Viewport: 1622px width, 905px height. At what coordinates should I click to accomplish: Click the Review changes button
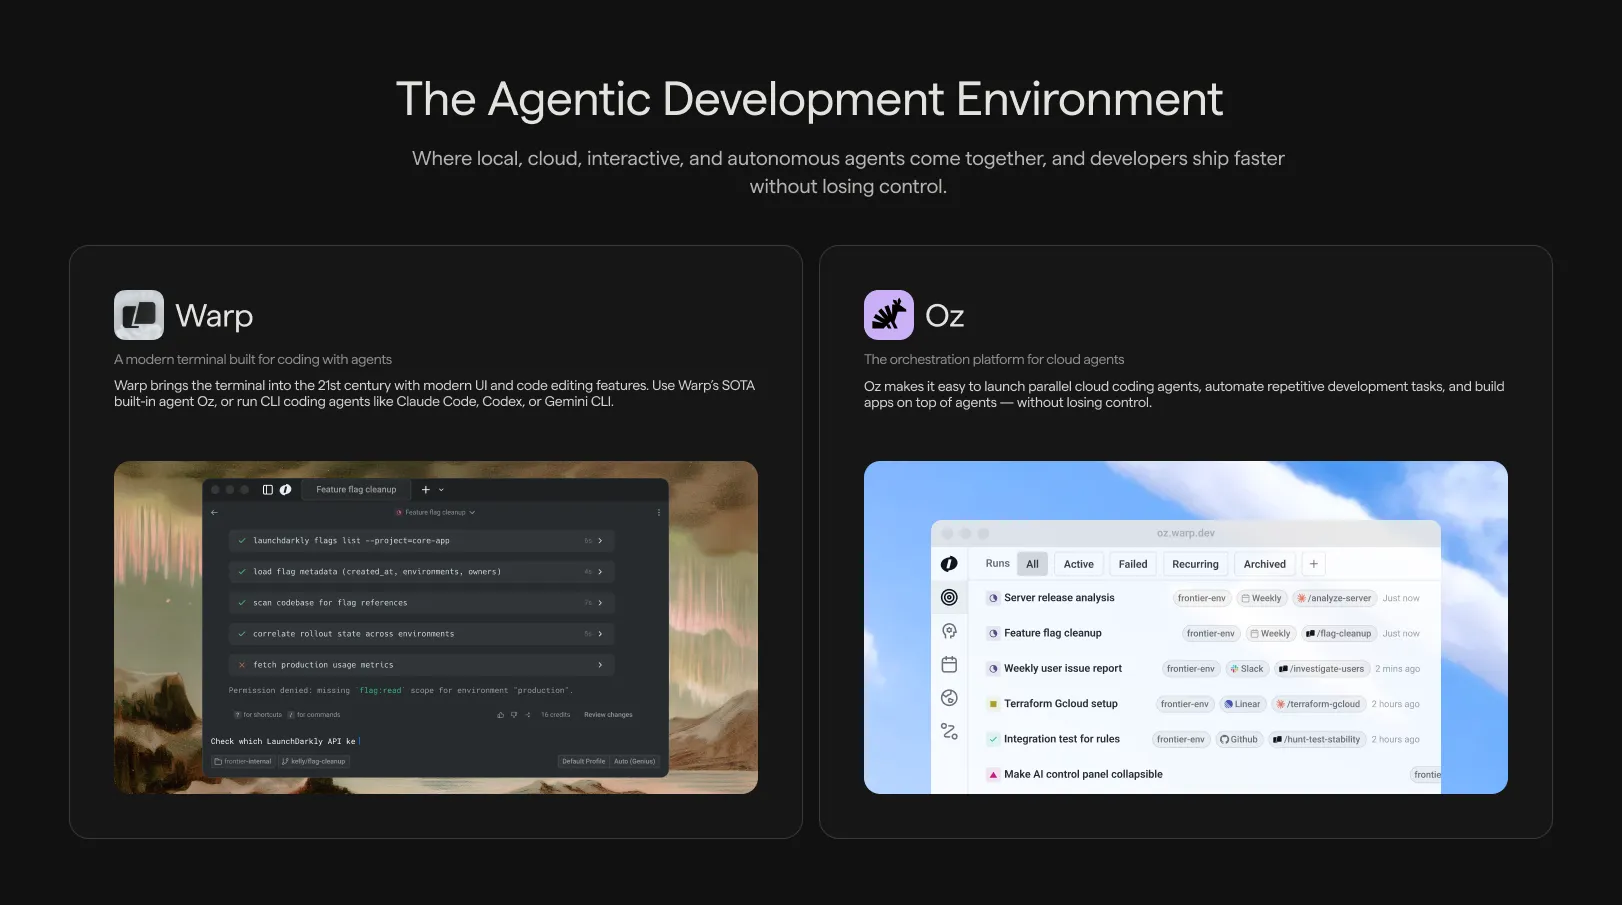pos(608,715)
